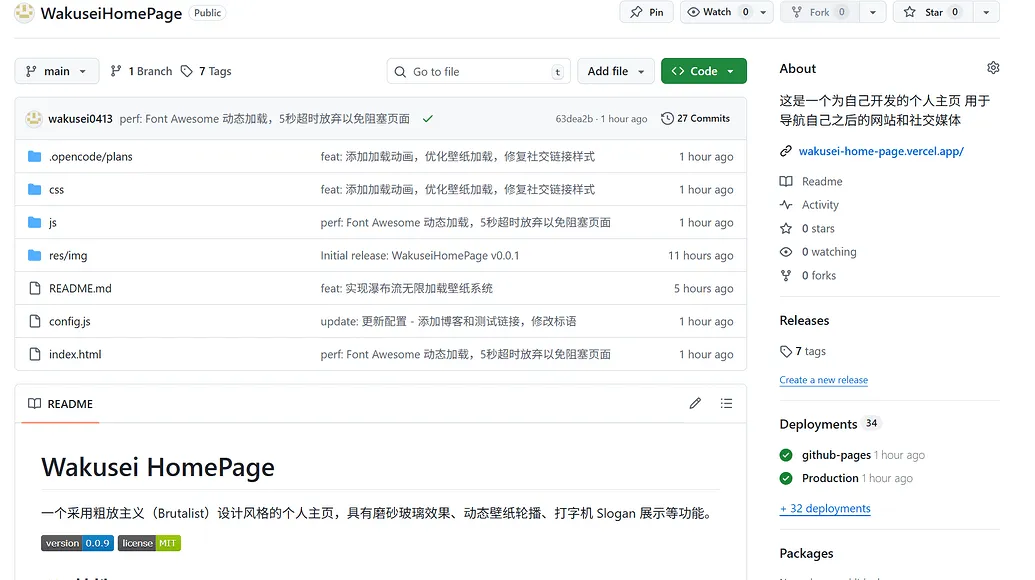
Task: Click the github-pages deployment success icon
Action: (x=785, y=455)
